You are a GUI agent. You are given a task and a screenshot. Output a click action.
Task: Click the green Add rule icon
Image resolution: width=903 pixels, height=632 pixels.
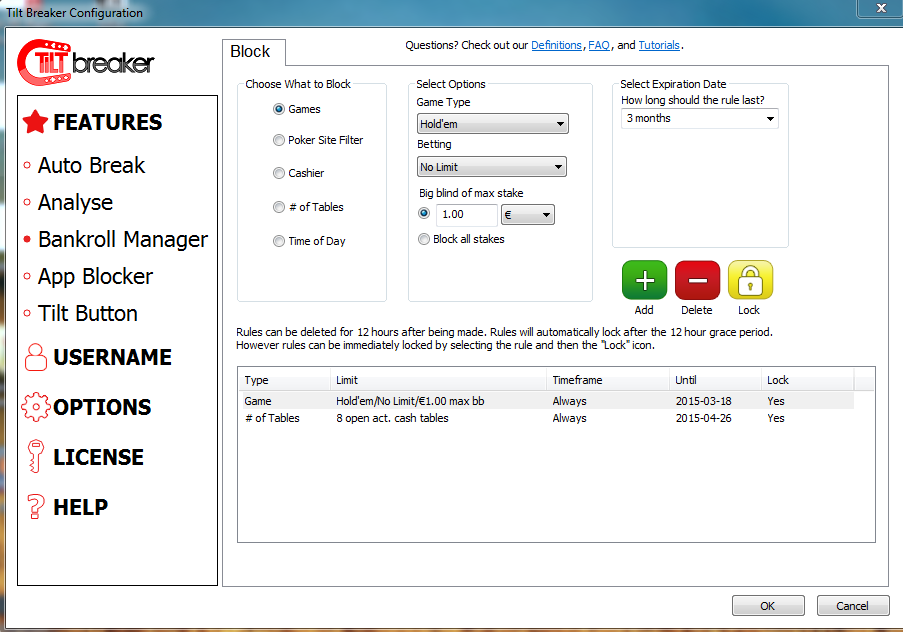(x=644, y=280)
